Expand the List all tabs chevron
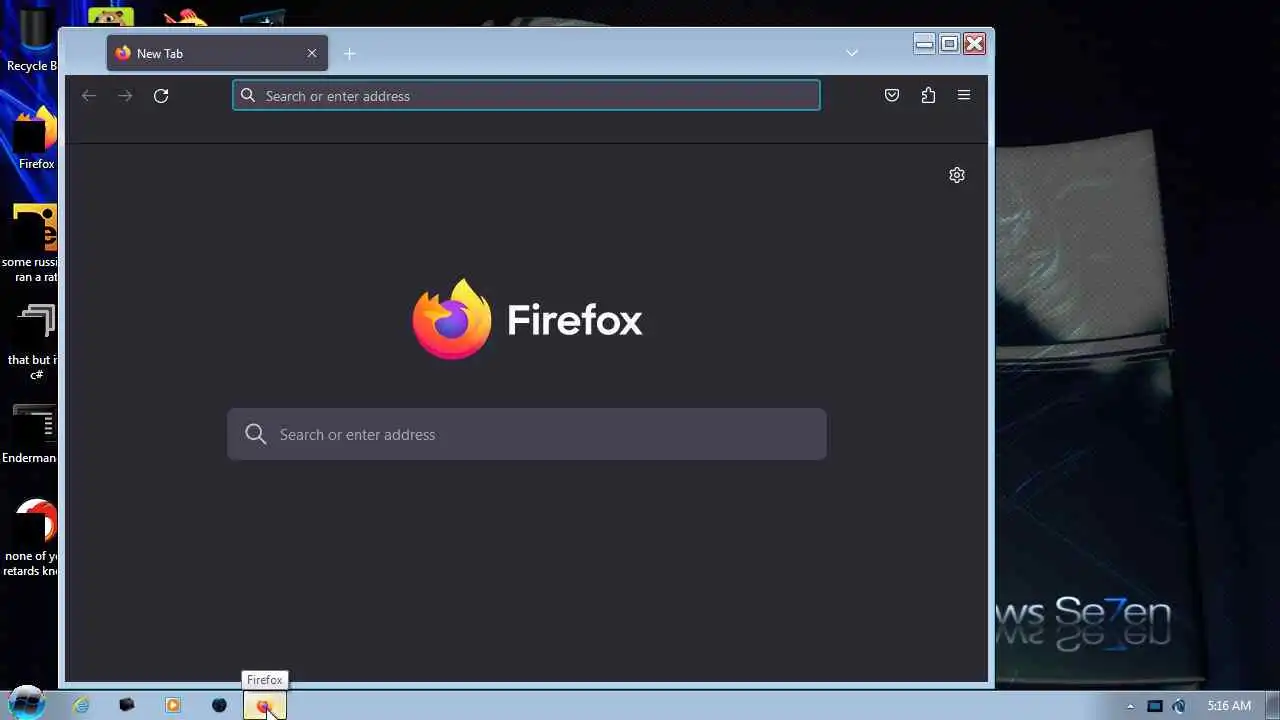 coord(852,53)
